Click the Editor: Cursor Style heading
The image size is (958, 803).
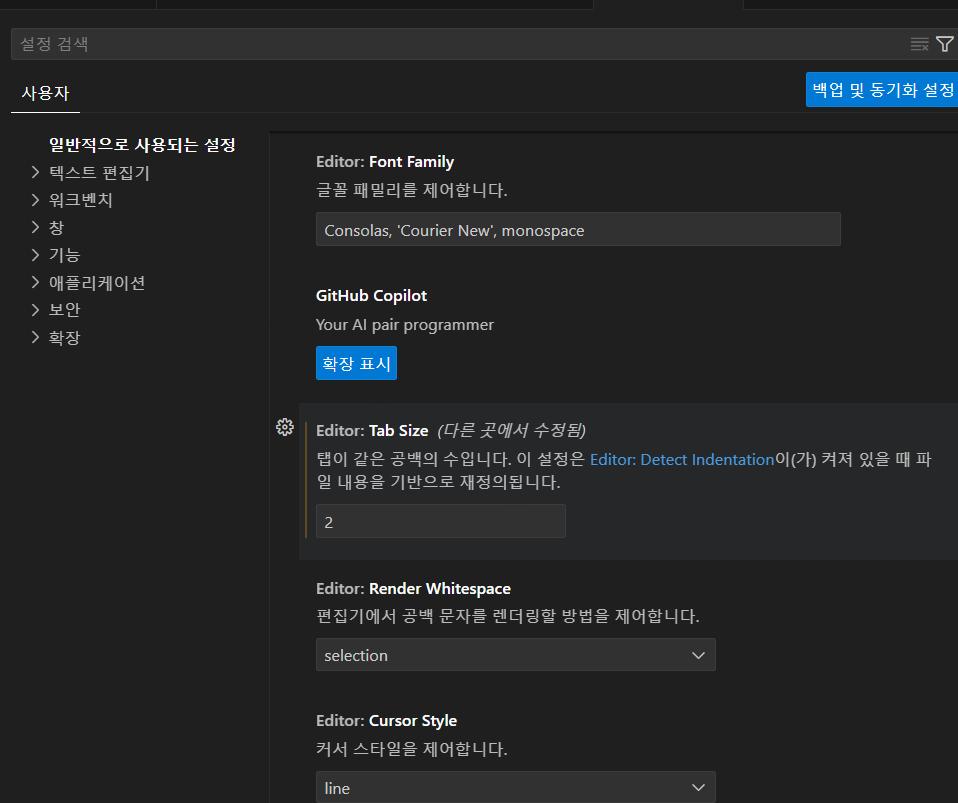point(386,721)
